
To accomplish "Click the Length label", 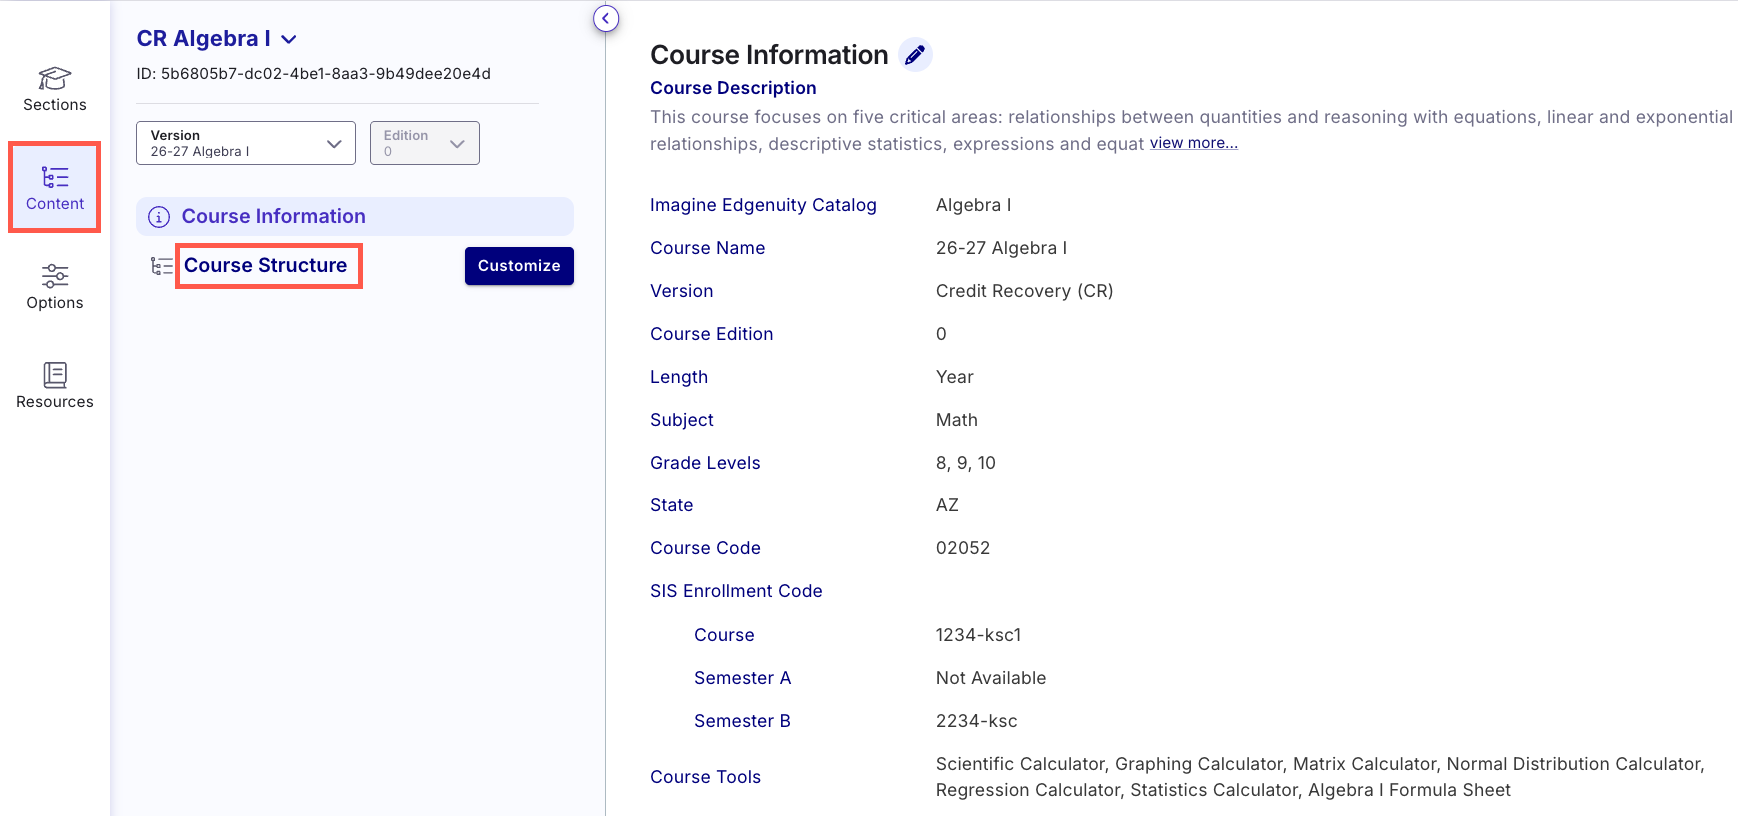I will coord(679,377).
